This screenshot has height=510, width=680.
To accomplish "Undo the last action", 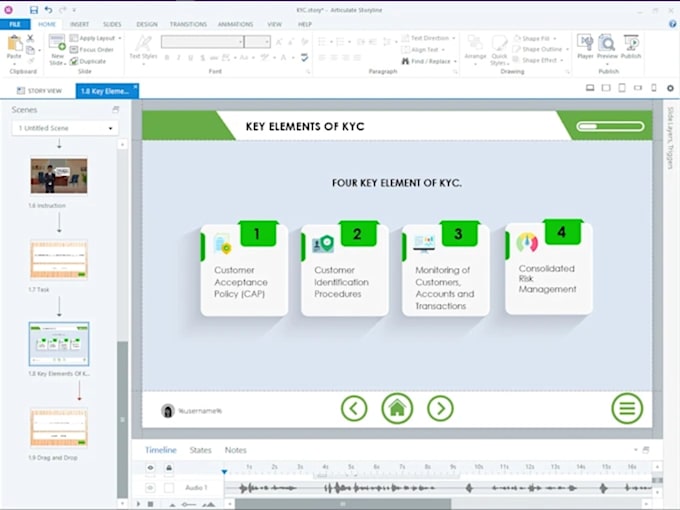I will (x=48, y=10).
